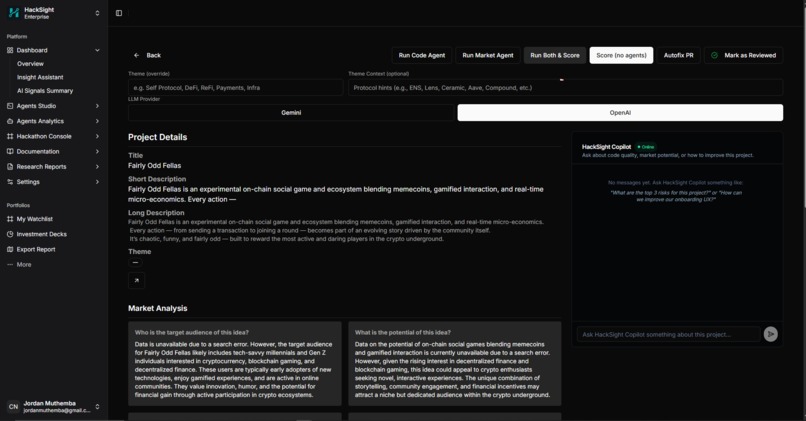Click the Dashboard grid icon
This screenshot has height=421, width=806.
click(10, 50)
